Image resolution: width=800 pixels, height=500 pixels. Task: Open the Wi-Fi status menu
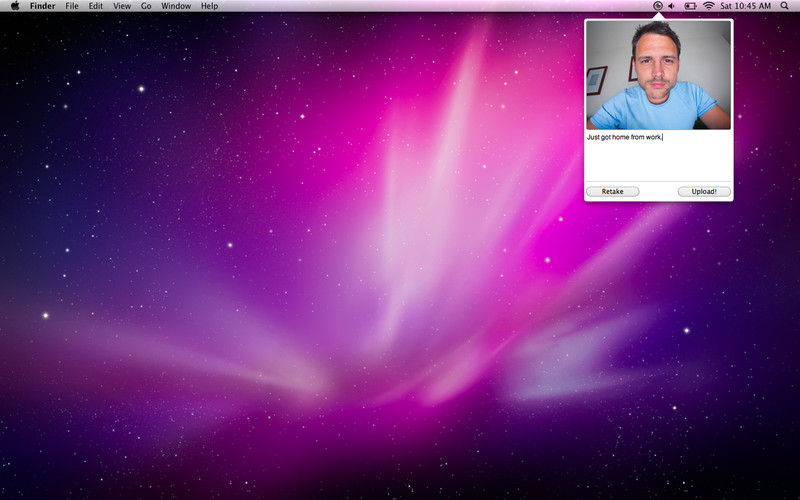pyautogui.click(x=708, y=6)
